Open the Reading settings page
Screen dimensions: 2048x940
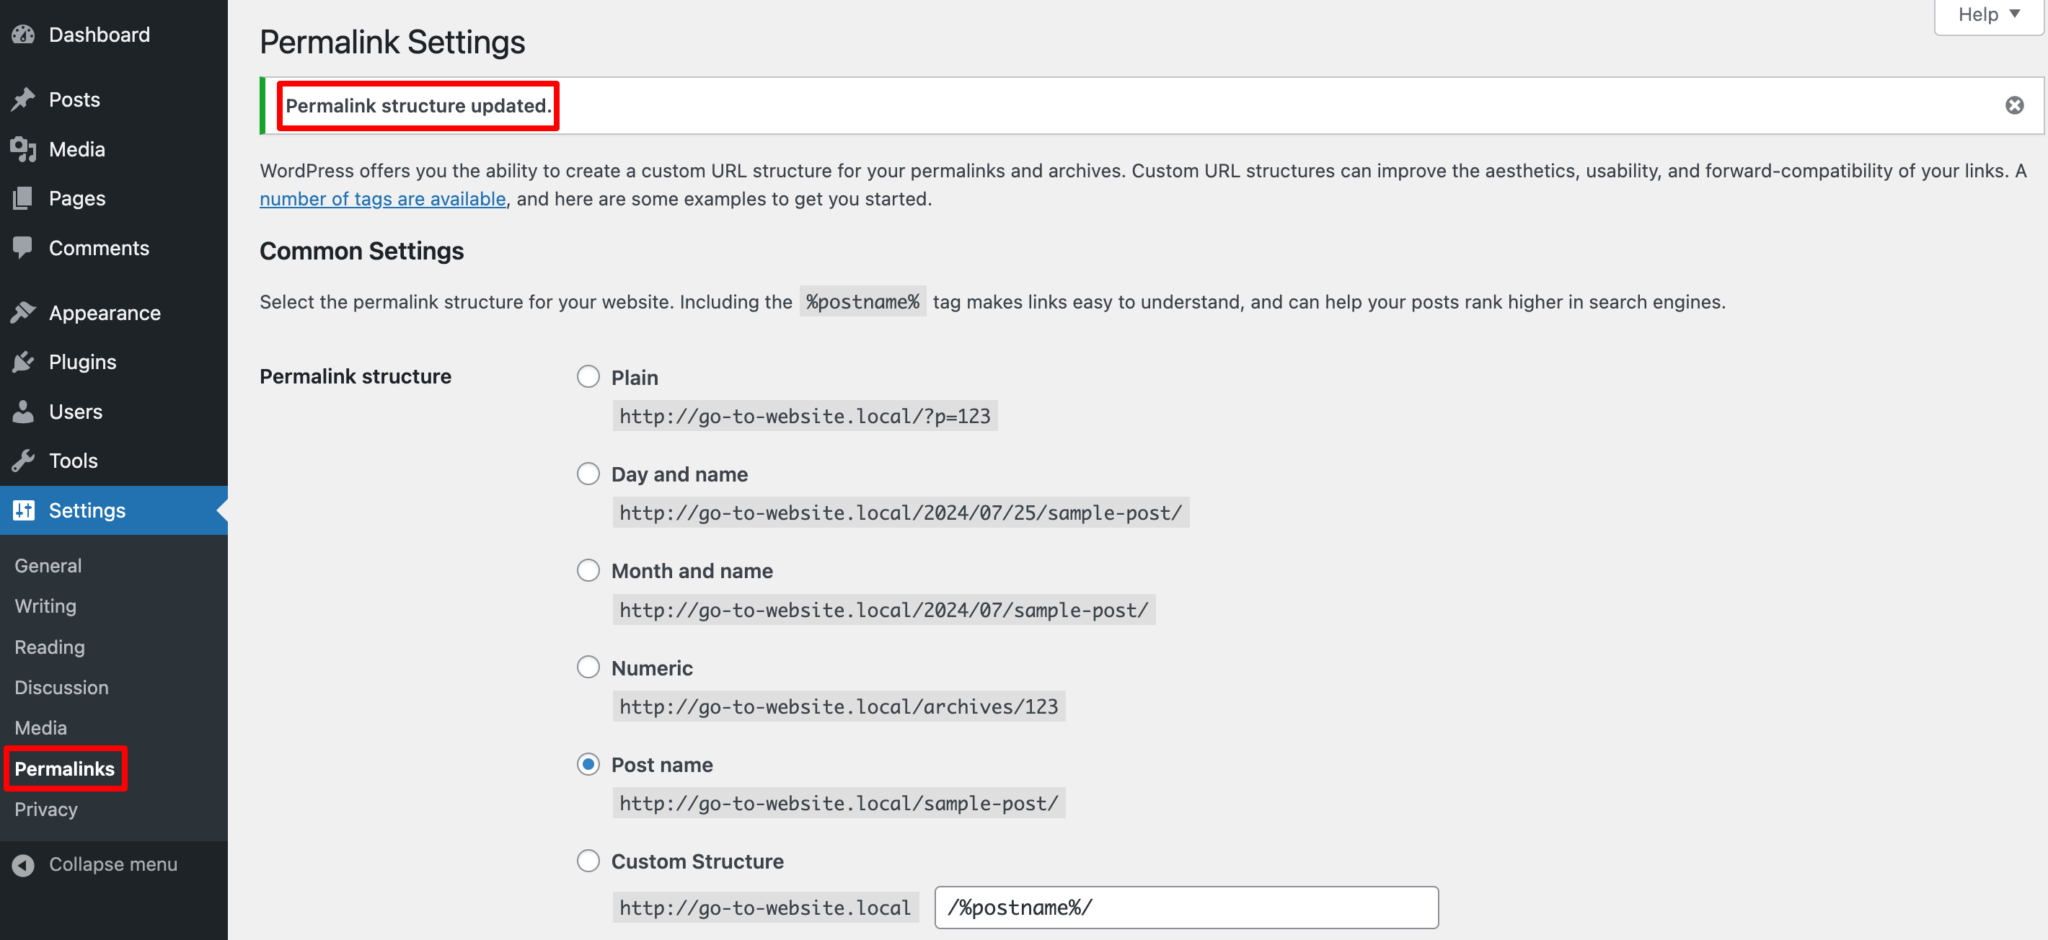(x=49, y=647)
